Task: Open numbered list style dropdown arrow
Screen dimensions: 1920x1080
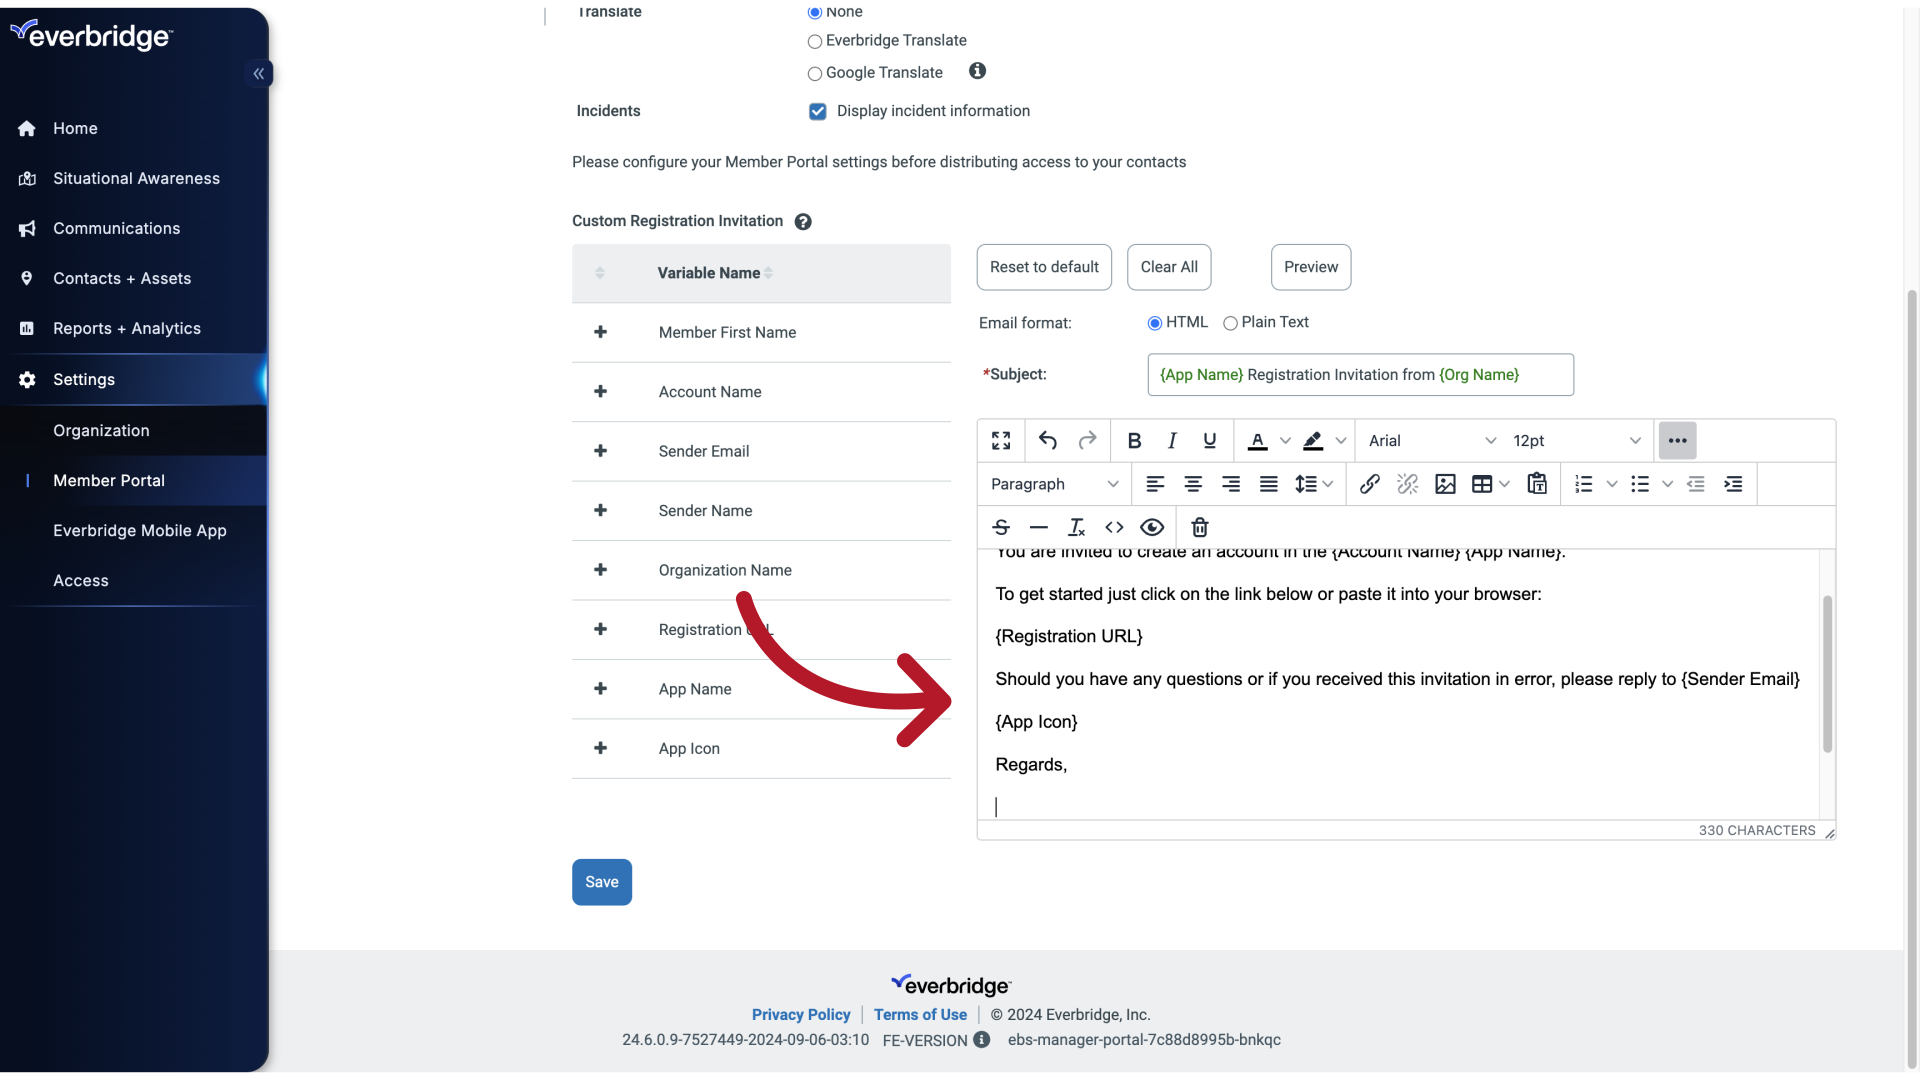Action: pyautogui.click(x=1612, y=484)
